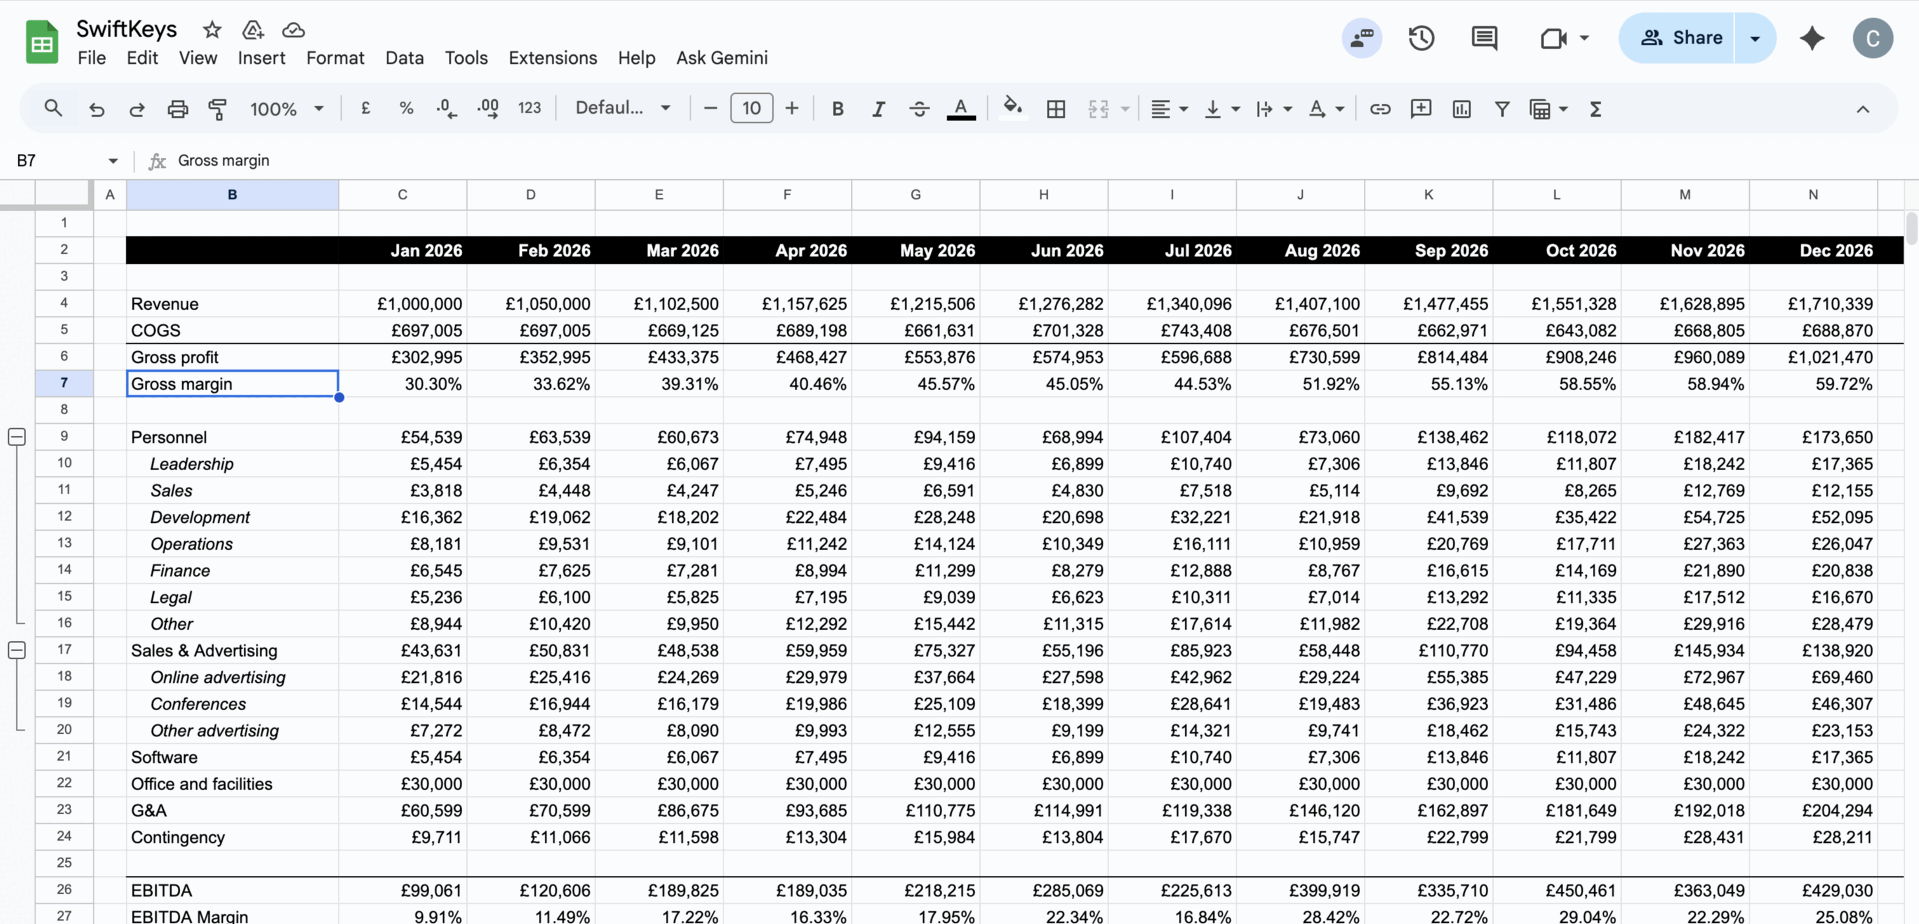Click the font size input box
Image resolution: width=1919 pixels, height=924 pixels.
click(x=751, y=108)
